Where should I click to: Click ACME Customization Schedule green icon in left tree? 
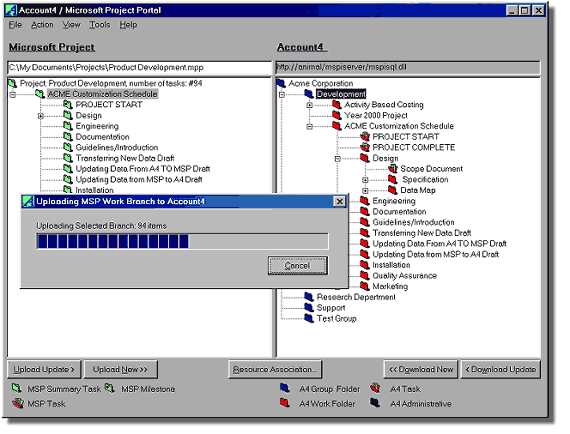click(x=40, y=94)
